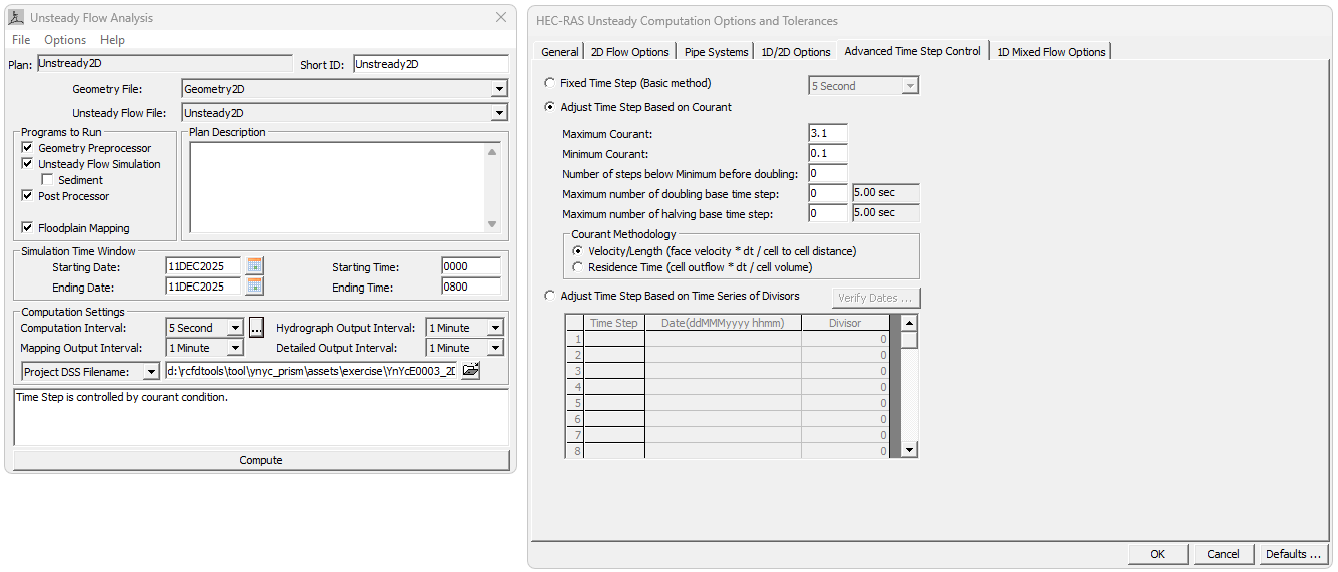The height and width of the screenshot is (572, 1338).
Task: Choose Residence Time Courant methodology
Action: (577, 267)
